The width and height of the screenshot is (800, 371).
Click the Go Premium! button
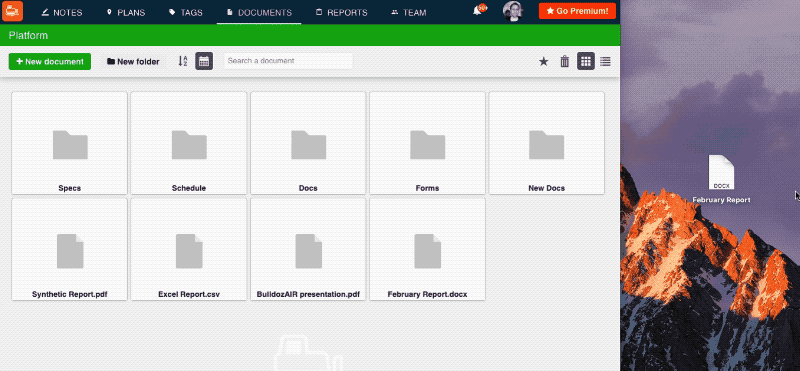pyautogui.click(x=577, y=11)
